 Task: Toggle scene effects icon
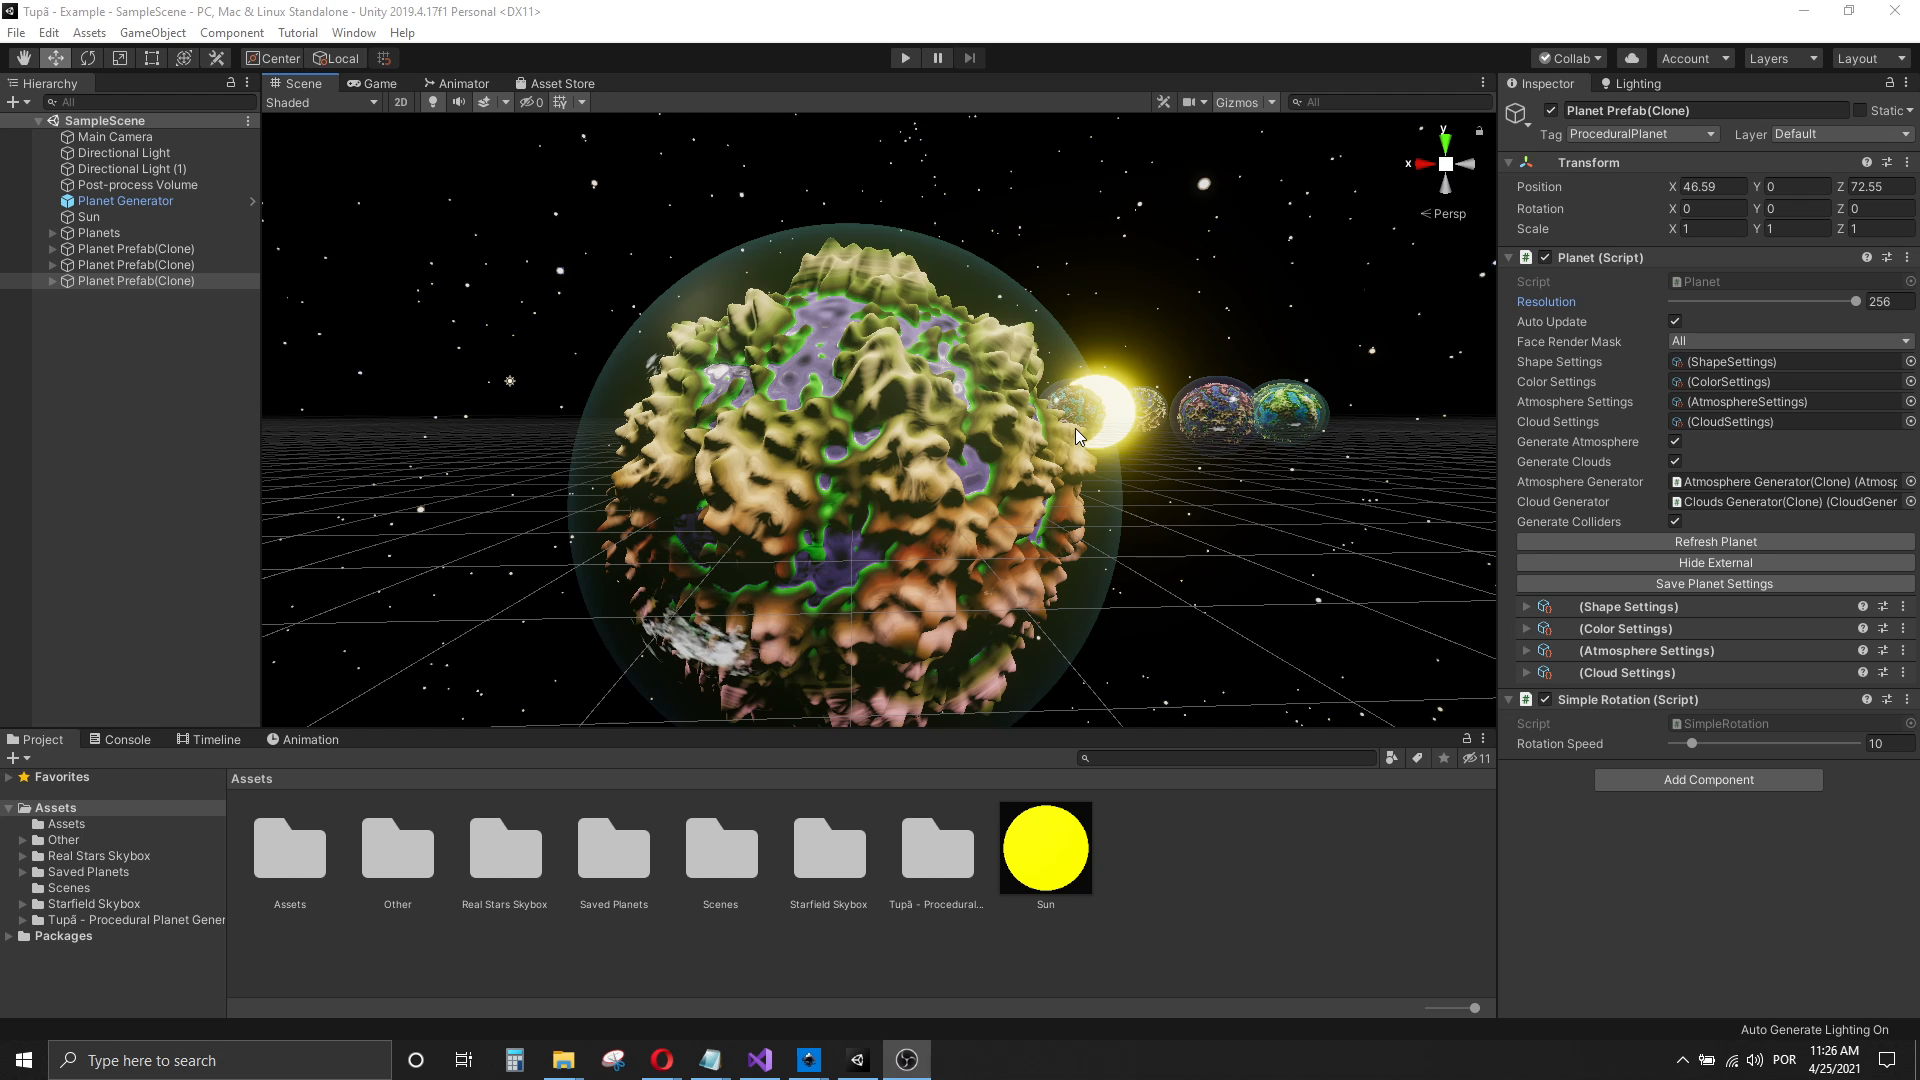(x=484, y=102)
